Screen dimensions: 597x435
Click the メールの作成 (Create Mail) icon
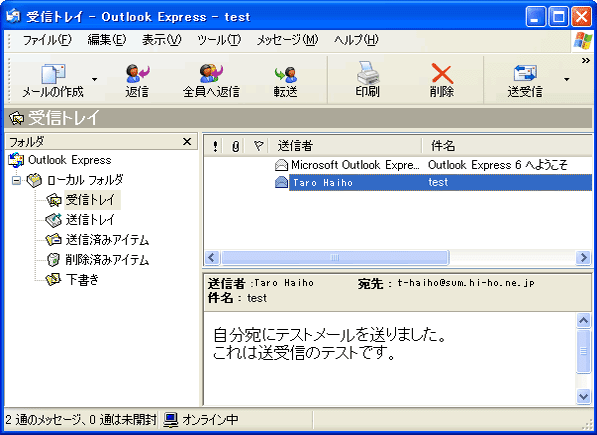click(53, 73)
